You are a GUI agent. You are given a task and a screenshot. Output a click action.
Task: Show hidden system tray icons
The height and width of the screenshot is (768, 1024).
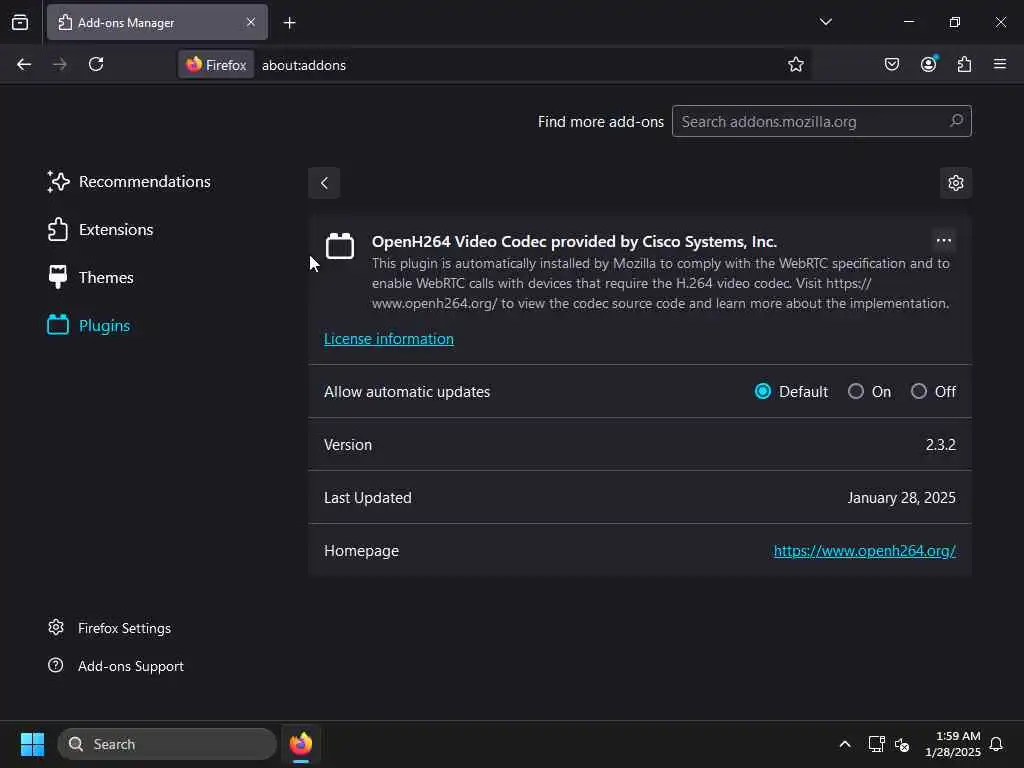click(844, 744)
